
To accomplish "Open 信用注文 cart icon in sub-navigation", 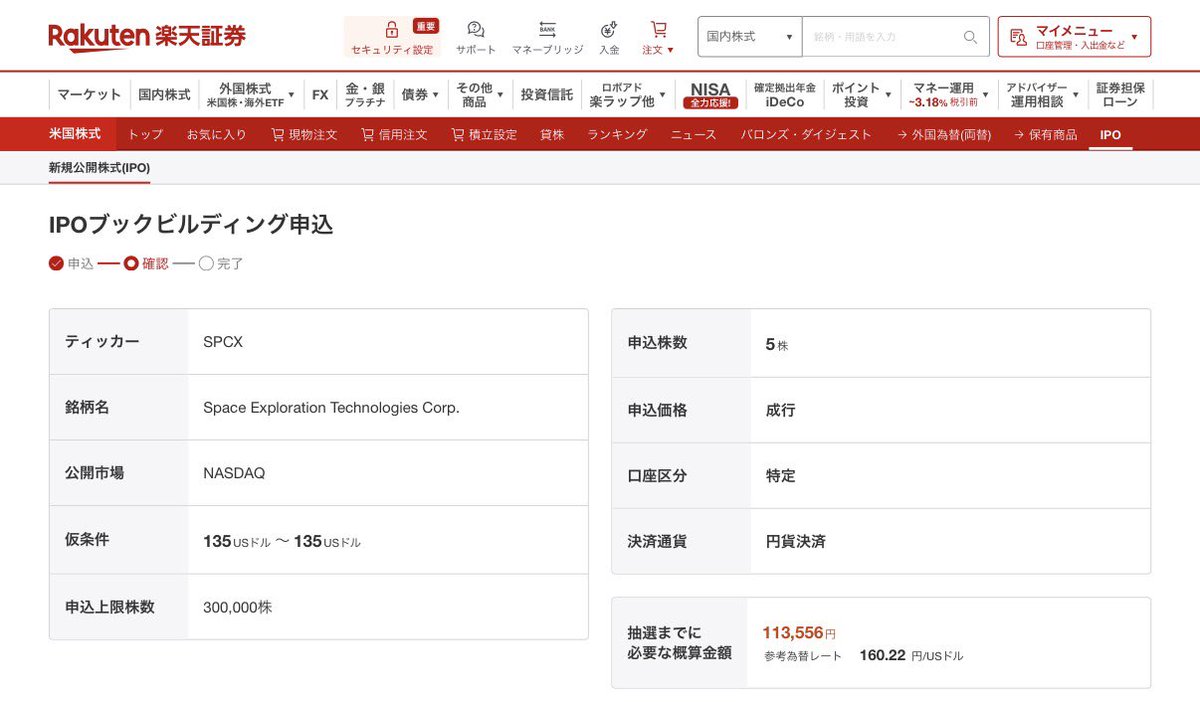I will [x=367, y=134].
